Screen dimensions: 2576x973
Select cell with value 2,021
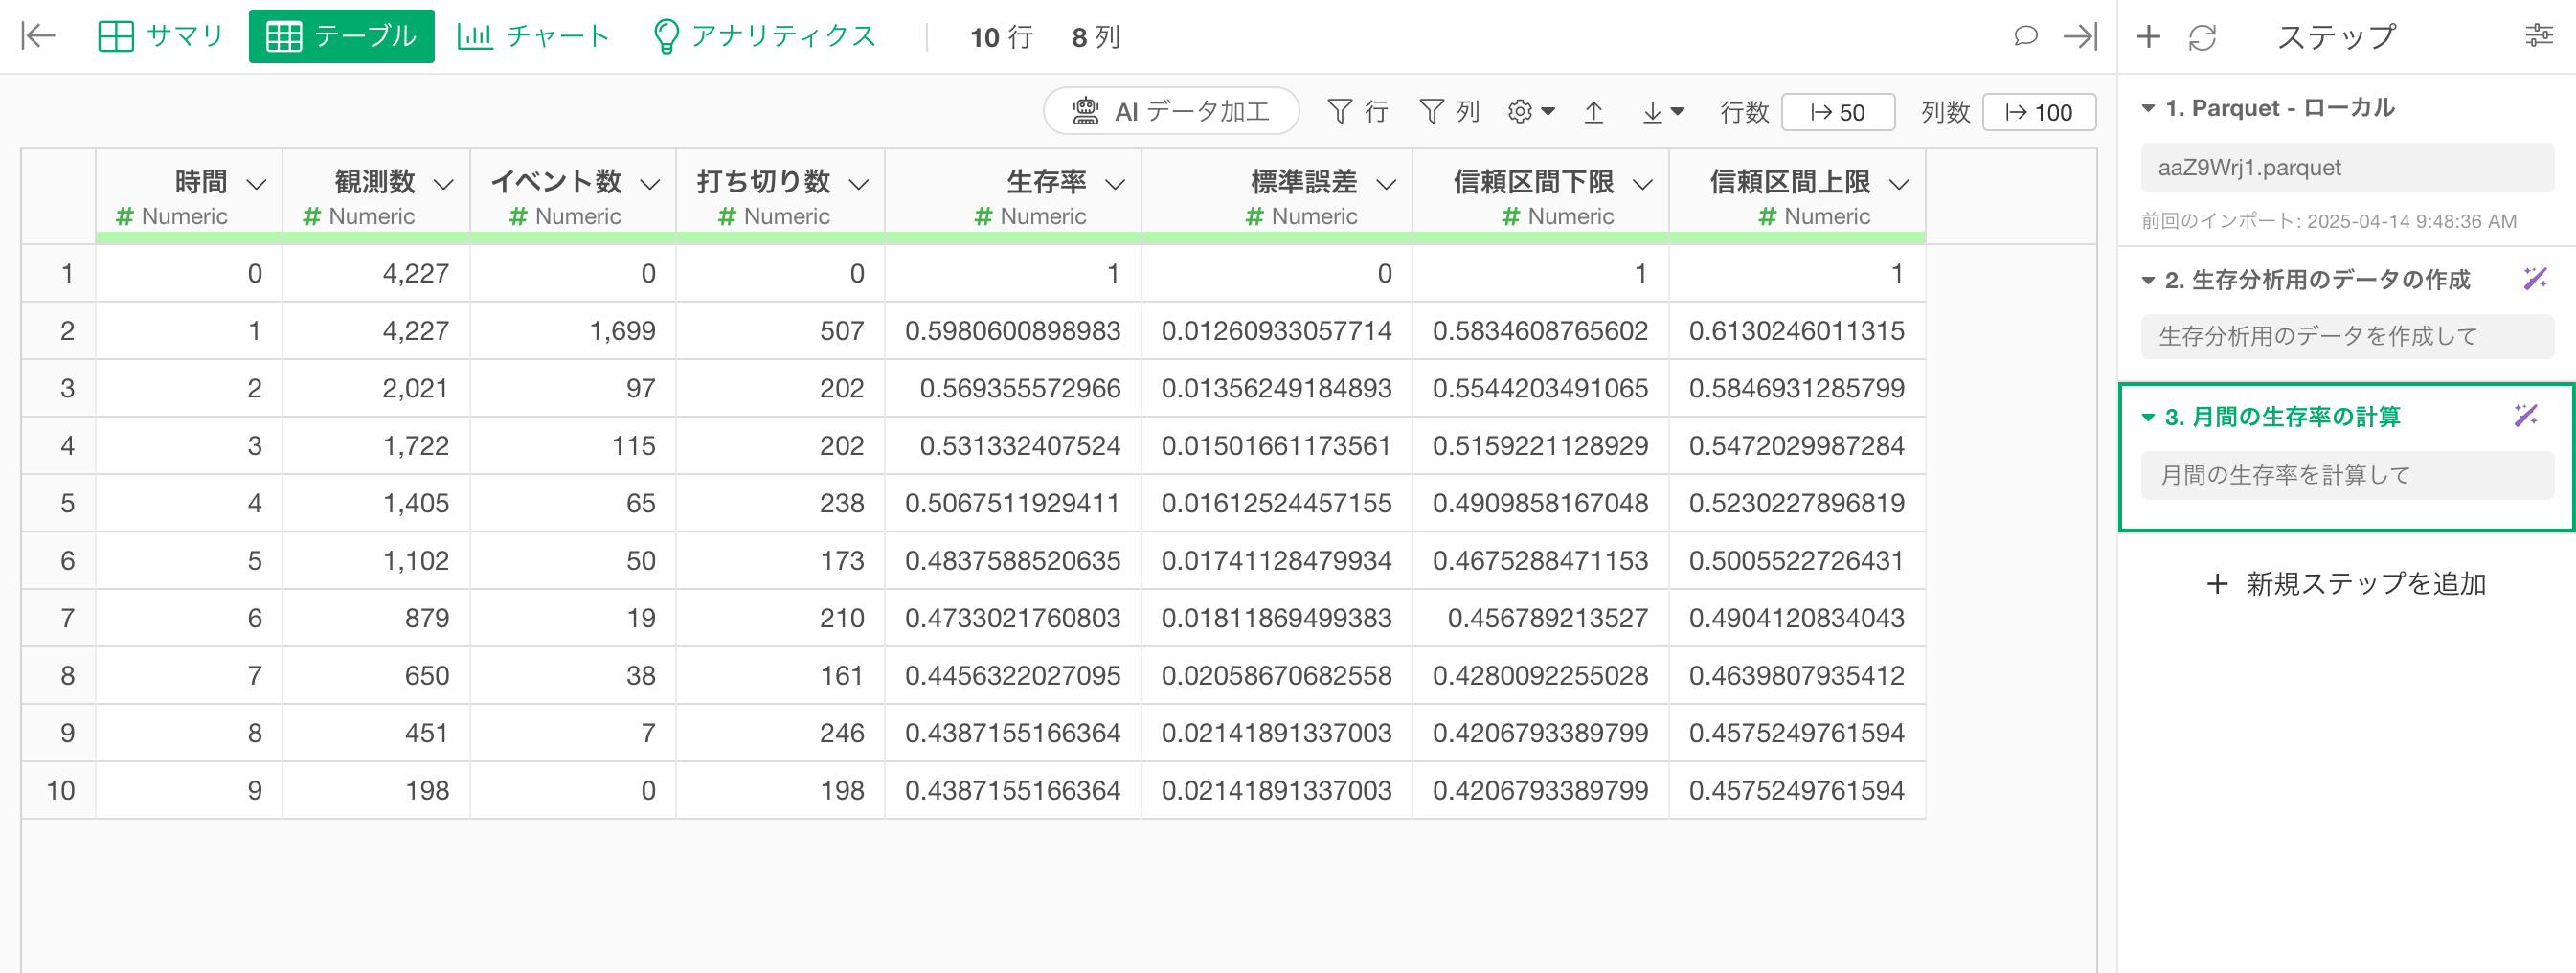coord(376,388)
